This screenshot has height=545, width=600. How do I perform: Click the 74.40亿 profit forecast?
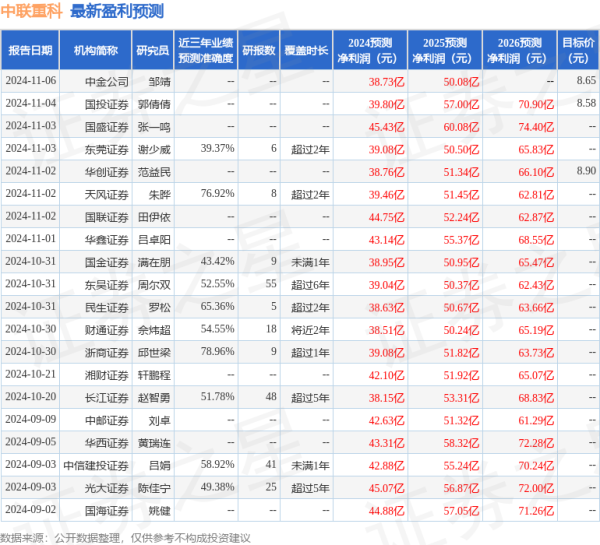click(x=536, y=127)
